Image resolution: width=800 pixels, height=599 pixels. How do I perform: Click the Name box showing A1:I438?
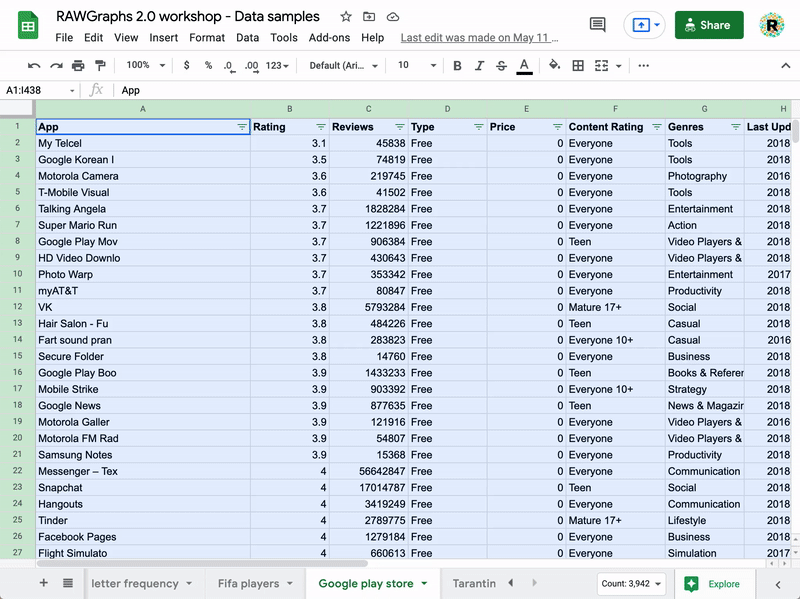pyautogui.click(x=37, y=90)
